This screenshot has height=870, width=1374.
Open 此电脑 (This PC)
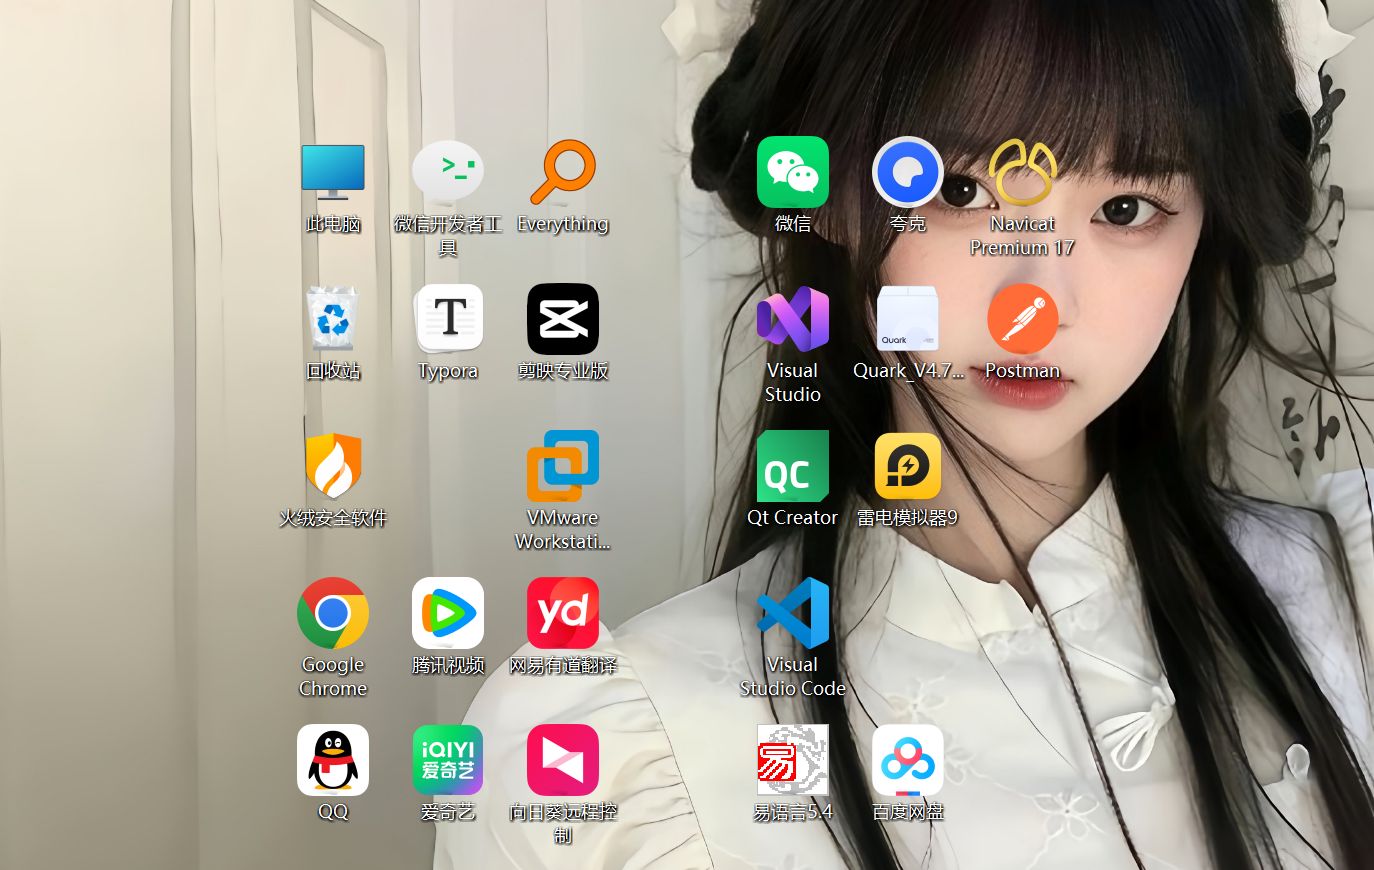pos(333,171)
